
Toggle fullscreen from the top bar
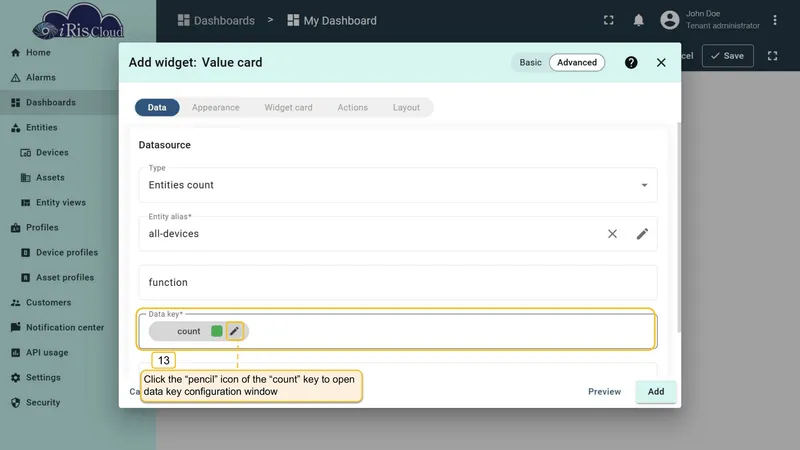click(609, 20)
